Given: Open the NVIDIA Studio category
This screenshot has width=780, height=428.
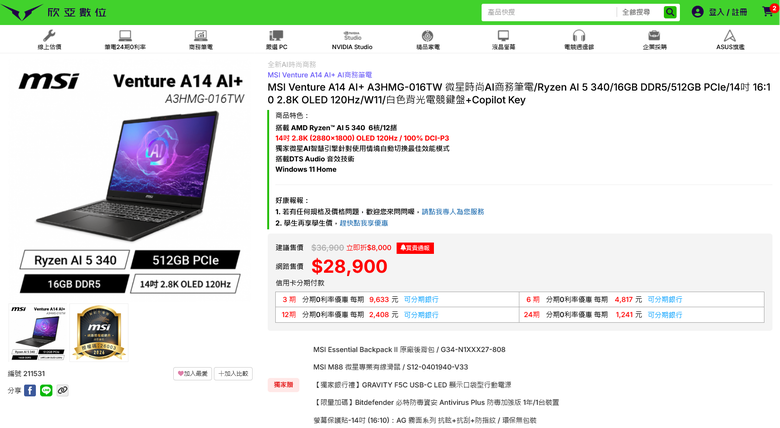Looking at the screenshot, I should [x=352, y=40].
